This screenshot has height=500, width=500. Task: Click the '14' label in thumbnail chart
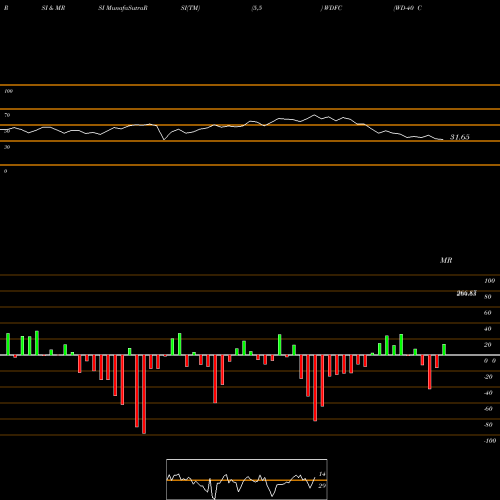tap(322, 474)
